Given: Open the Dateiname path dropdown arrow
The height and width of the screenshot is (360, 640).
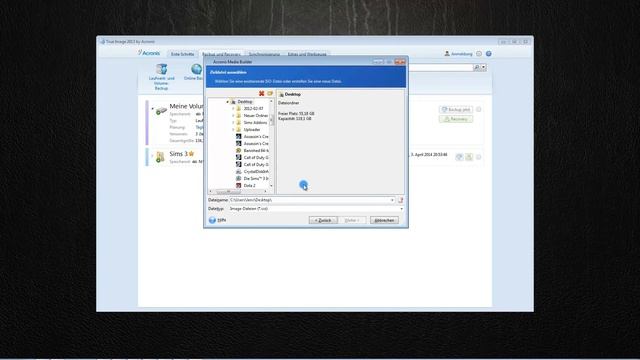Looking at the screenshot, I should coord(392,200).
